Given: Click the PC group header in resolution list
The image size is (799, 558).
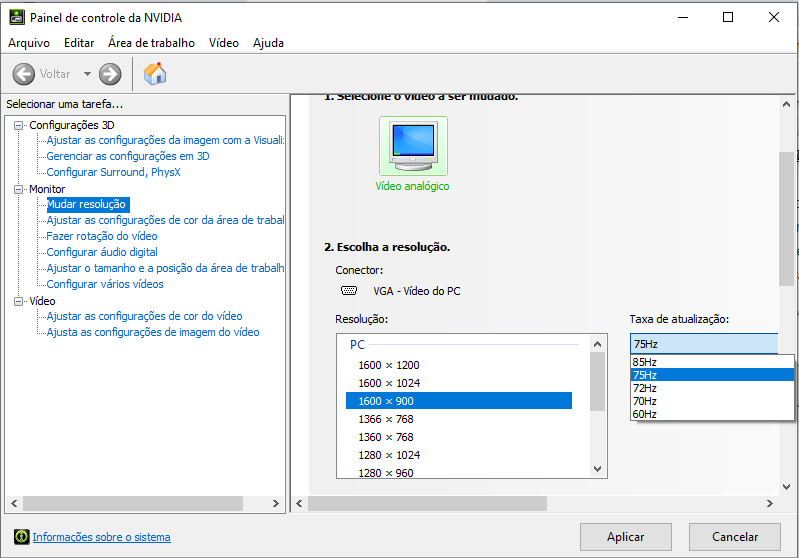Looking at the screenshot, I should [357, 344].
